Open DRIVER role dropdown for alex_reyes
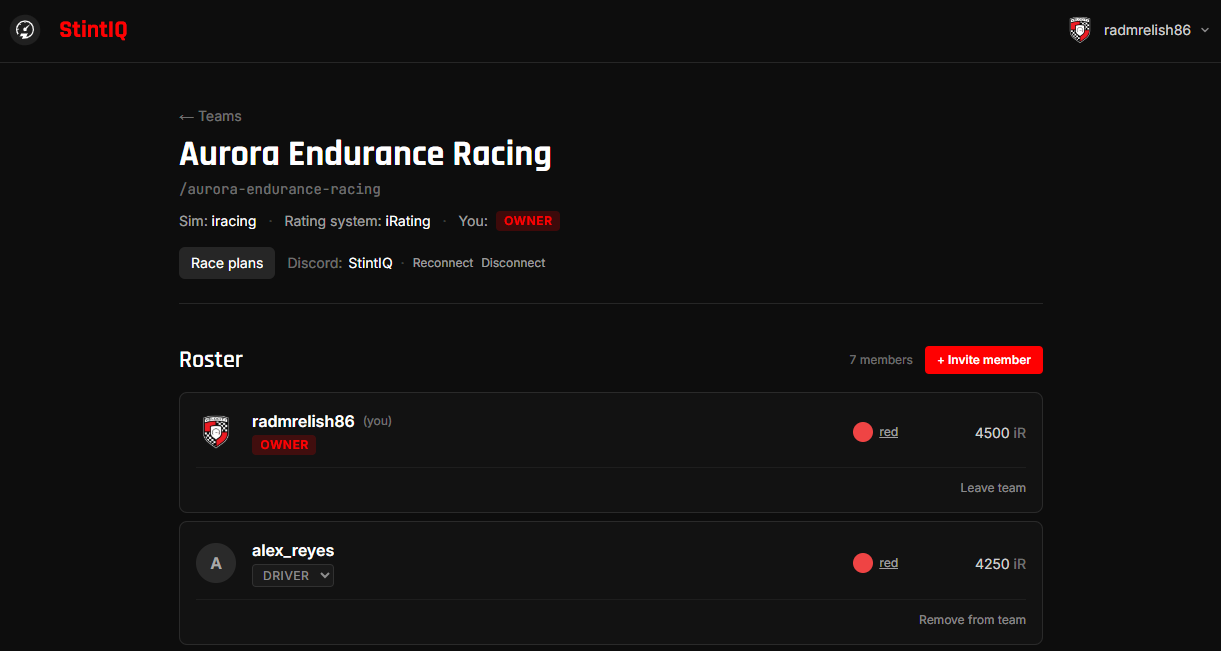 [x=293, y=576]
